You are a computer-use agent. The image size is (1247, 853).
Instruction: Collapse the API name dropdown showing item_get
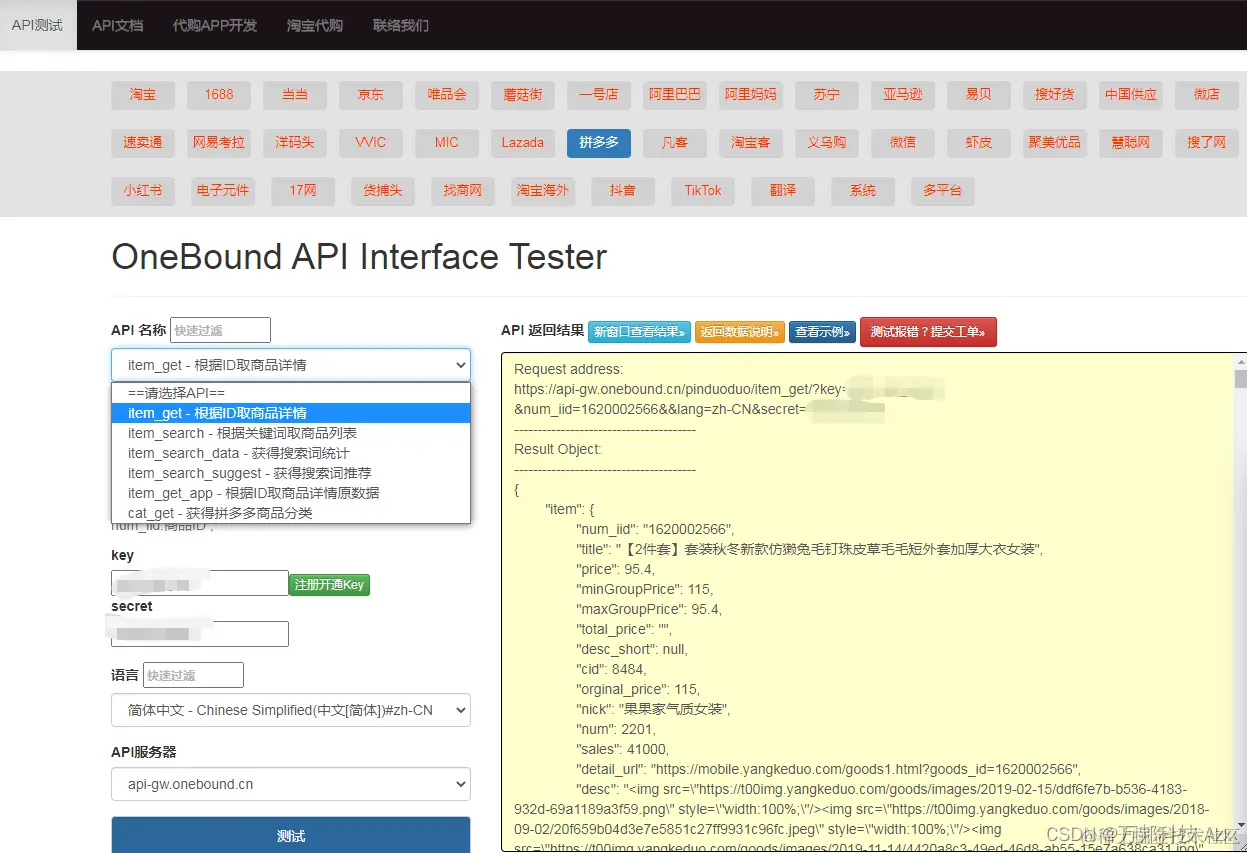tap(291, 365)
